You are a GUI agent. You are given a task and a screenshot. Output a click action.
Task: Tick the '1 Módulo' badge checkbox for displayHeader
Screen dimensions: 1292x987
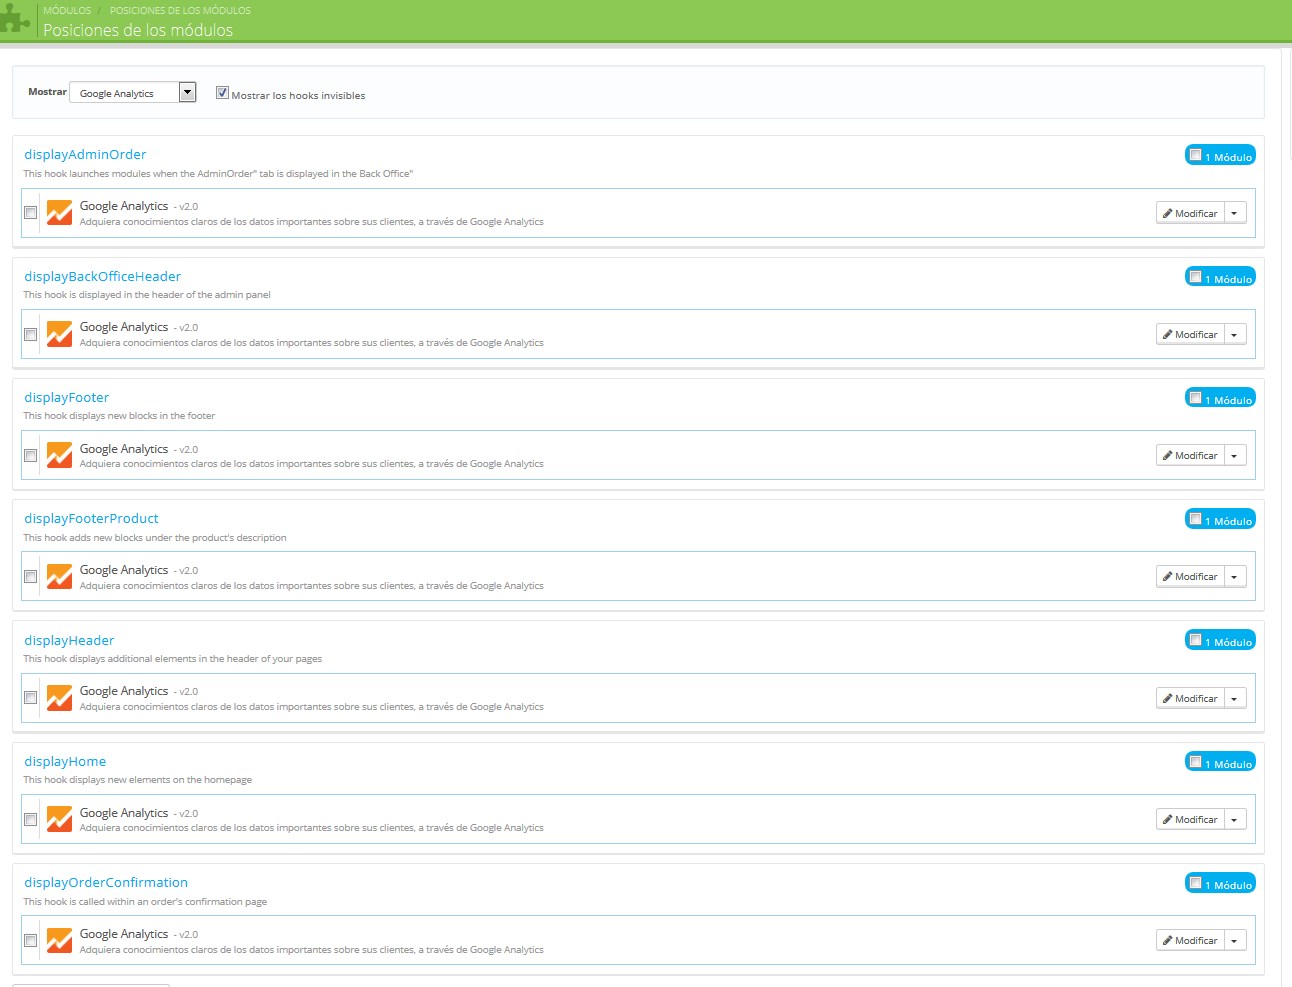(x=1195, y=640)
